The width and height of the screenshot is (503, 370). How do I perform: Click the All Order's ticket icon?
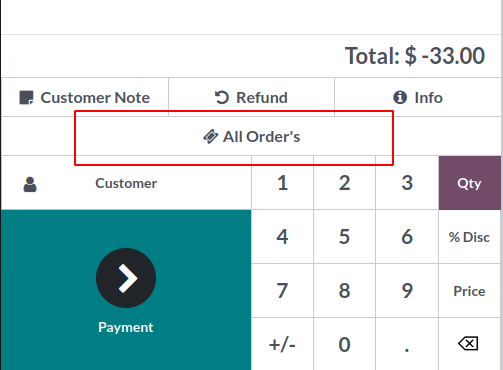point(211,137)
